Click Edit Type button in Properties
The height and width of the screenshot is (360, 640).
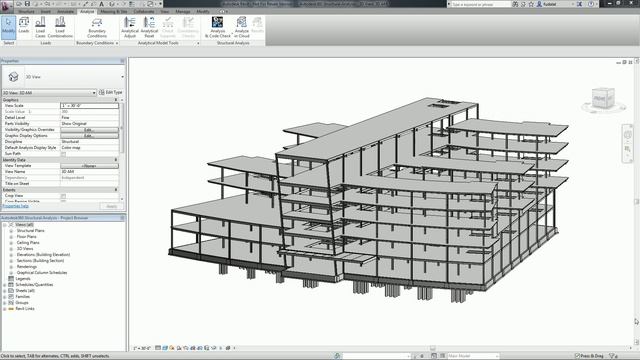tap(111, 93)
